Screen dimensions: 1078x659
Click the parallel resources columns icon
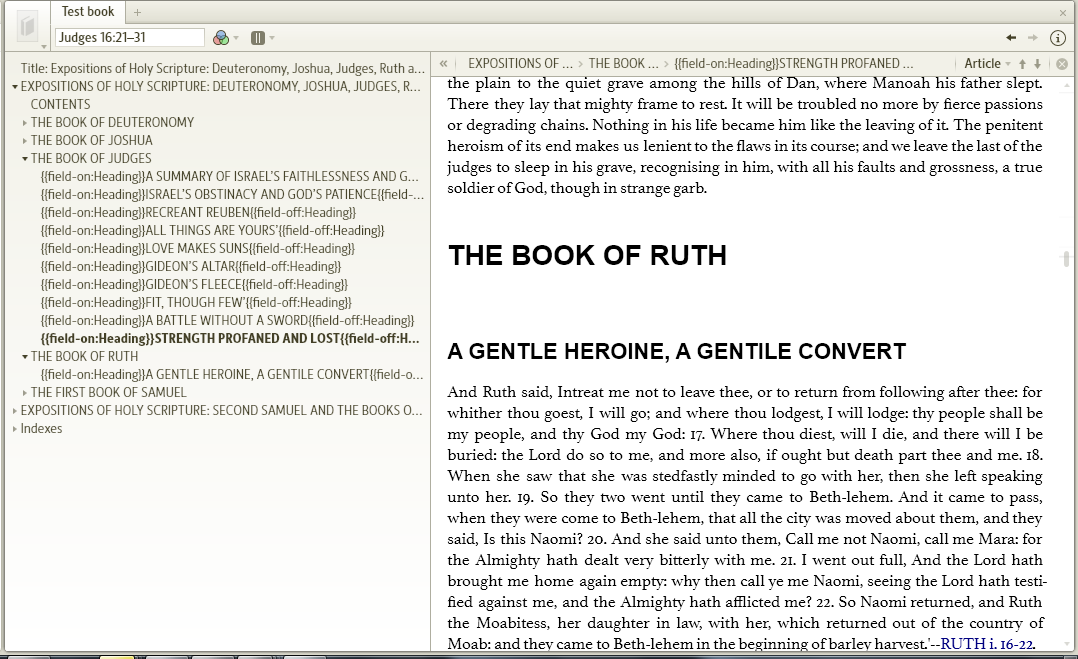tap(258, 38)
